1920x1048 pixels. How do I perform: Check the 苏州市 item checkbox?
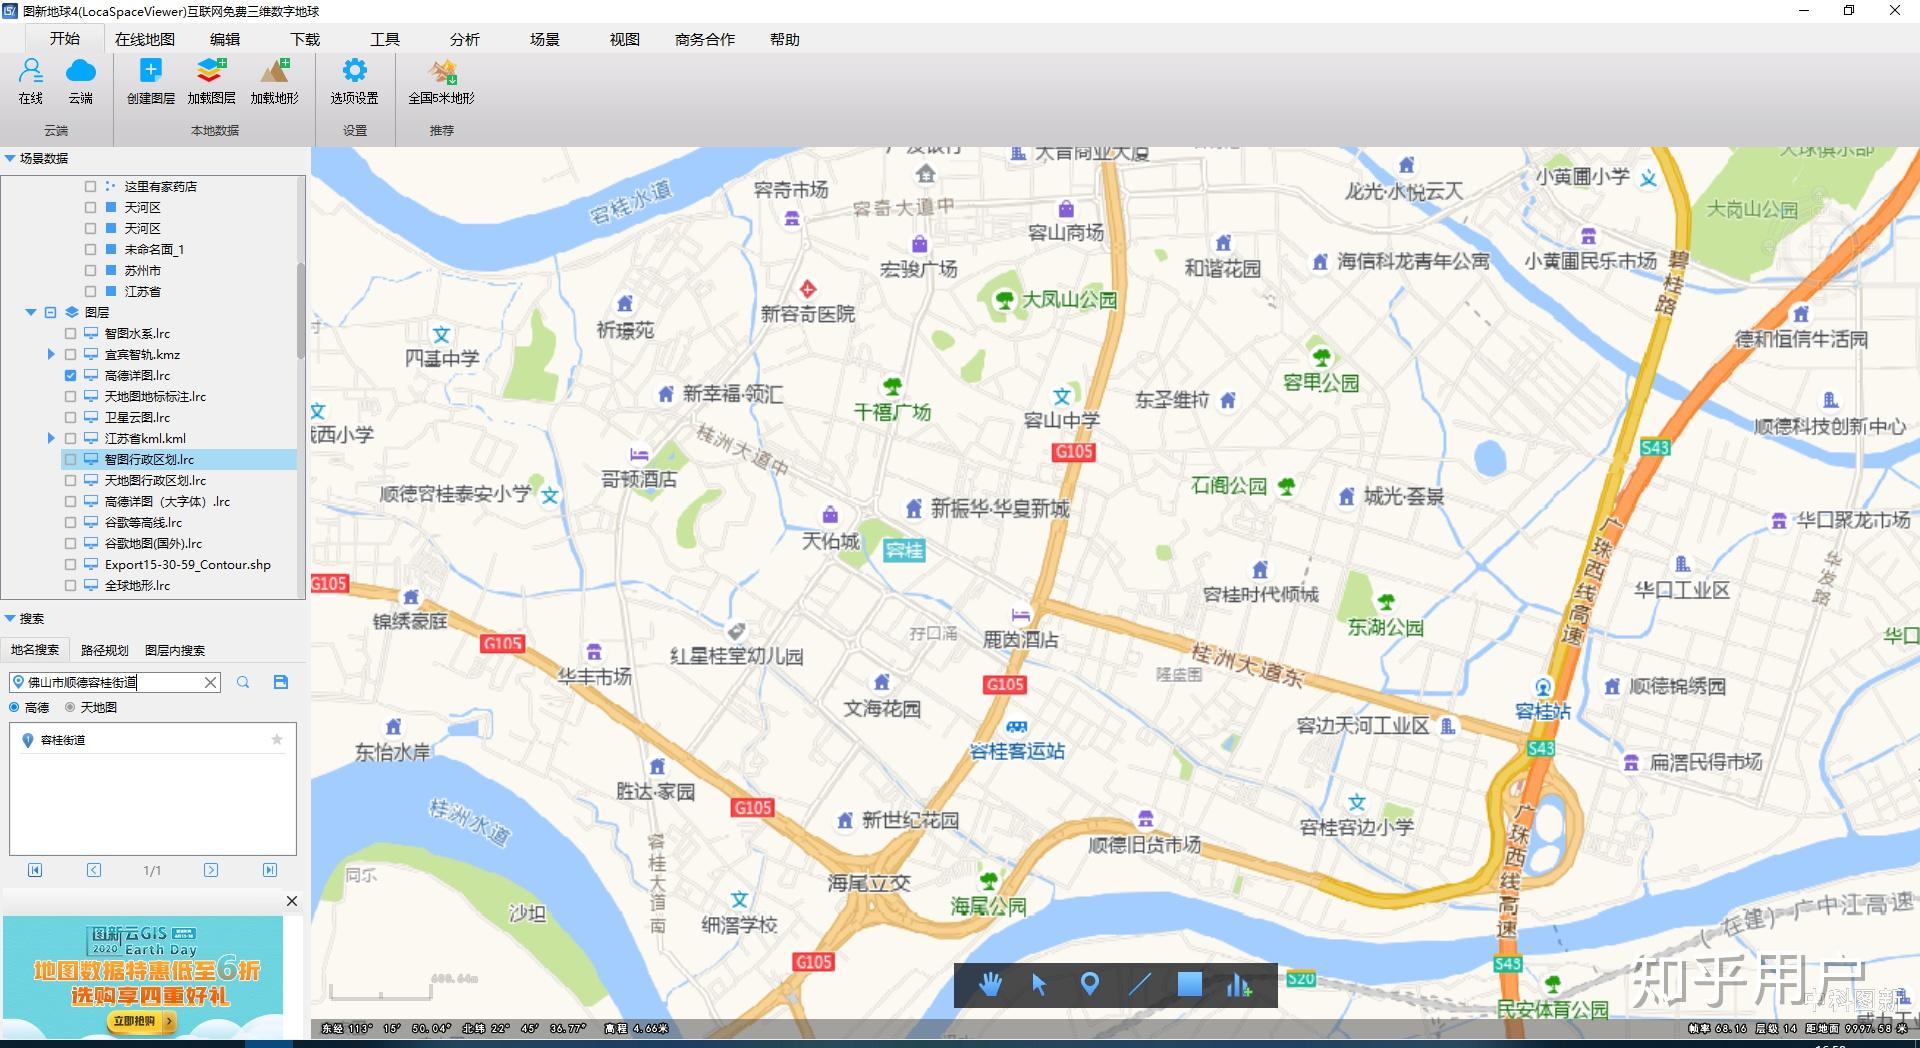pyautogui.click(x=90, y=271)
